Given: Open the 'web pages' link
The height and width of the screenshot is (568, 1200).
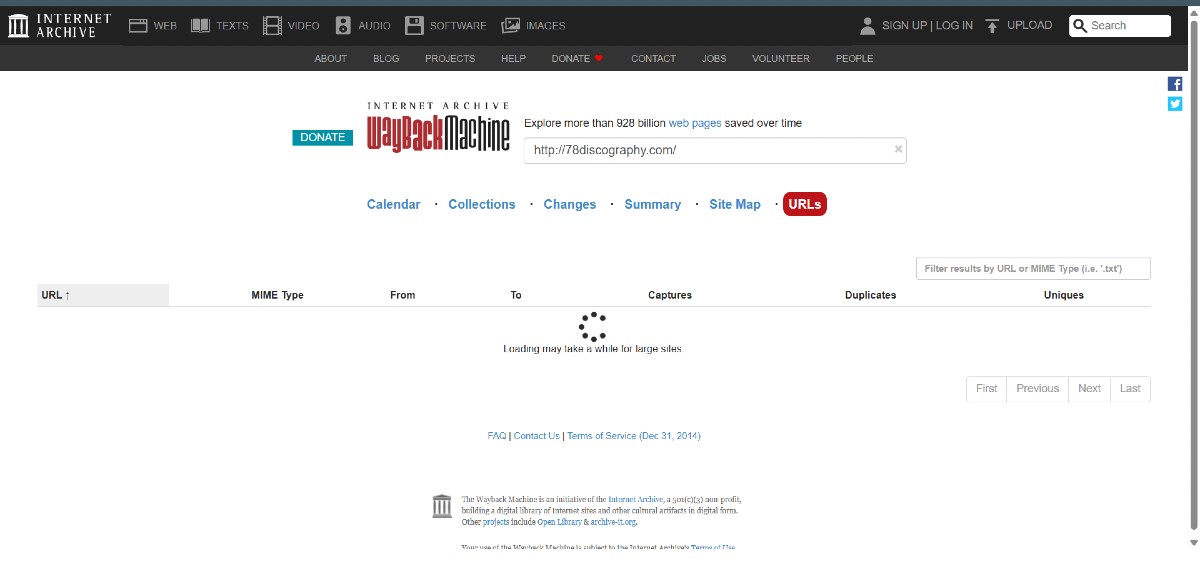Looking at the screenshot, I should tap(695, 123).
